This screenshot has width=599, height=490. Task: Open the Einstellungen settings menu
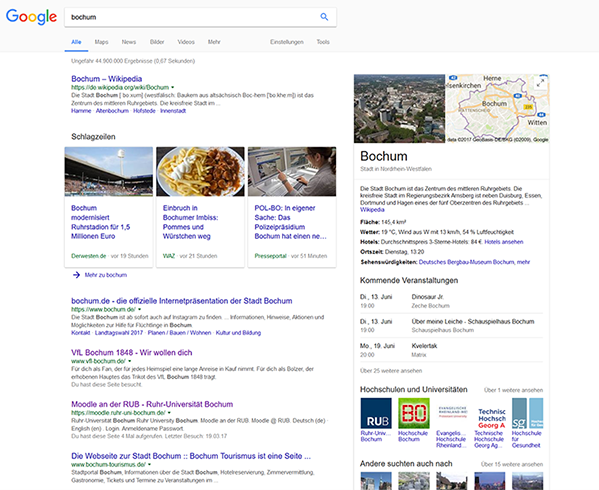point(287,42)
